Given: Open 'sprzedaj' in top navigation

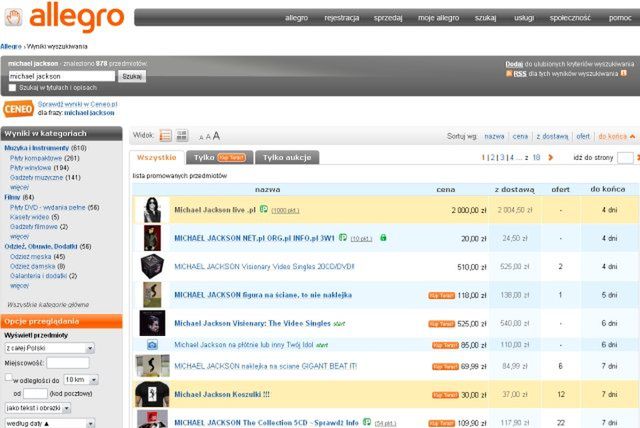Looking at the screenshot, I should pyautogui.click(x=388, y=18).
